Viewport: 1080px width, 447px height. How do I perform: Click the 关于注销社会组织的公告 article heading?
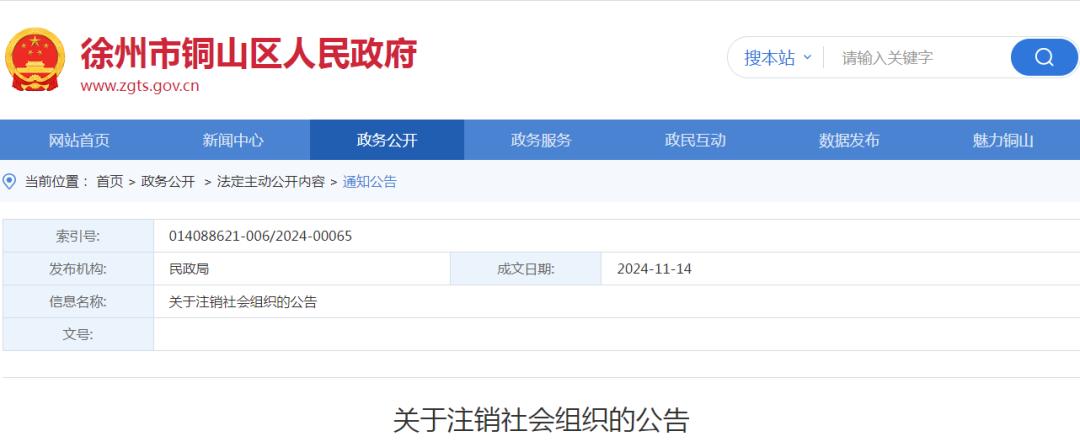(x=540, y=420)
